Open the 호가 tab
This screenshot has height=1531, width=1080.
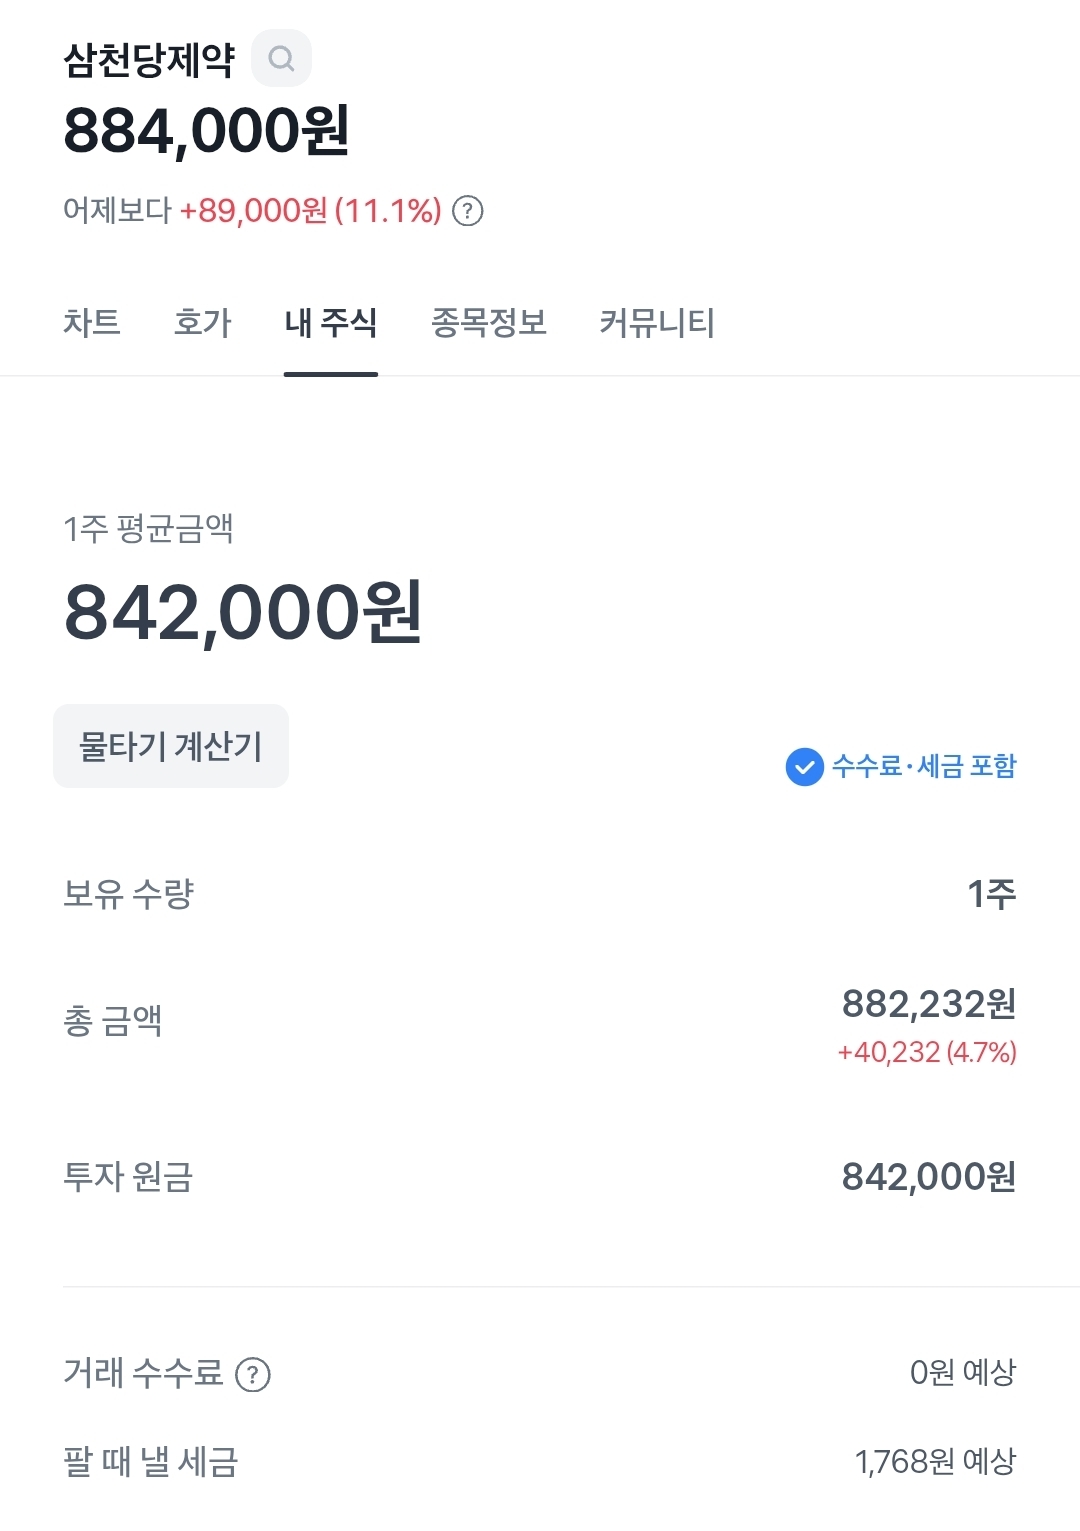pos(203,323)
